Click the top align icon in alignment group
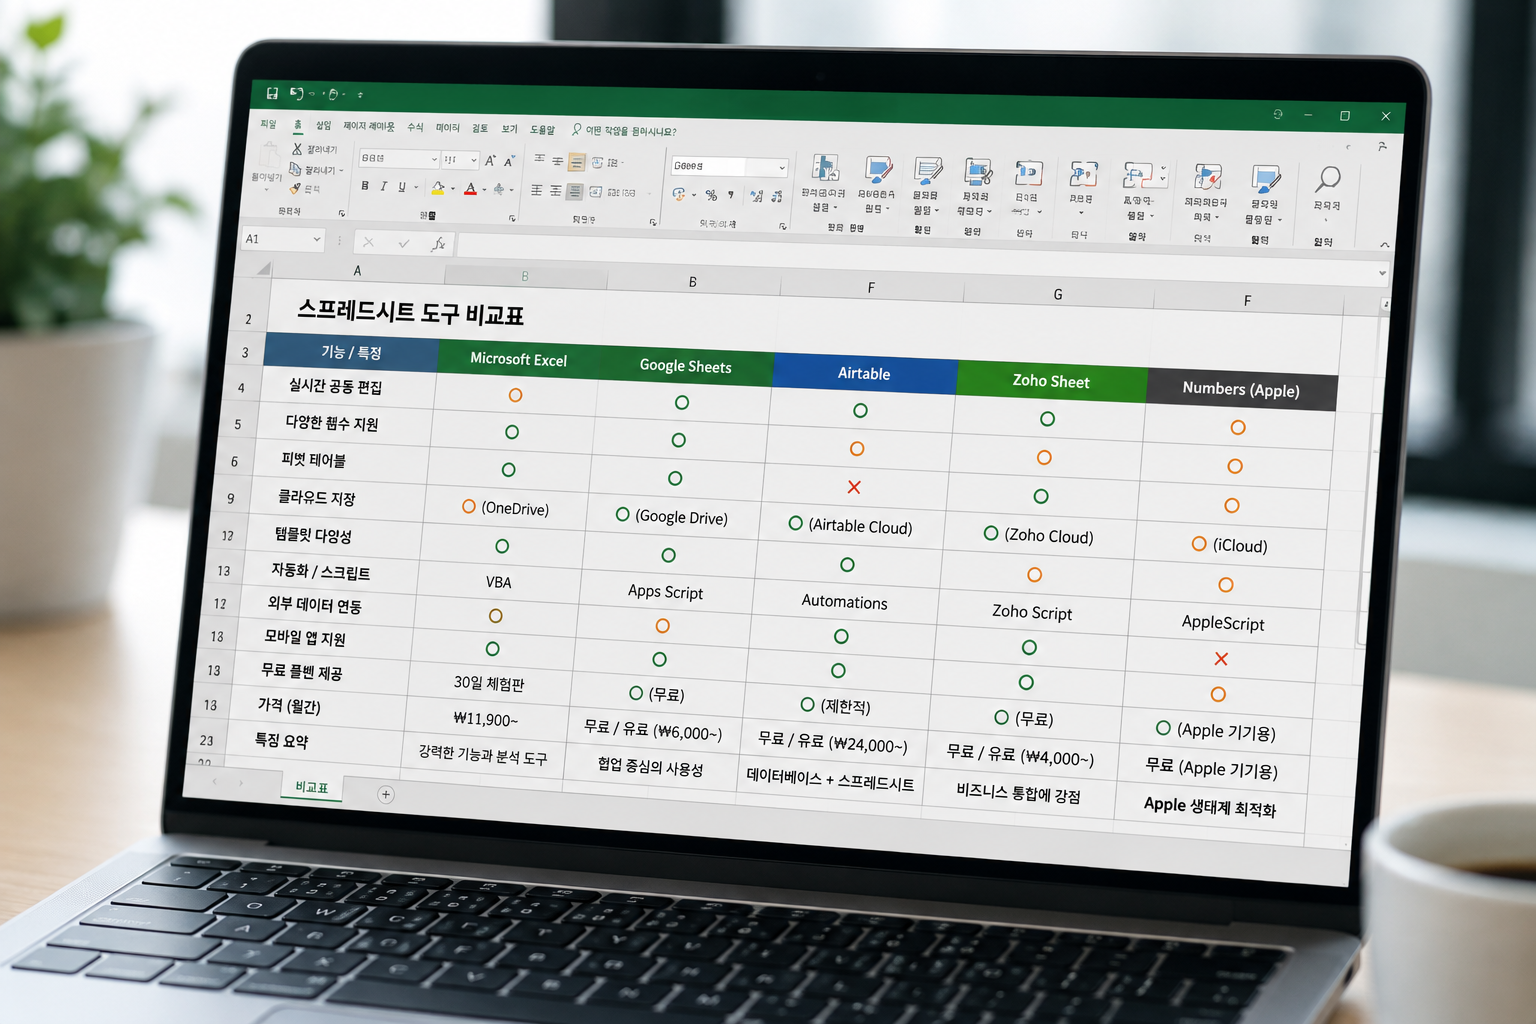Viewport: 1536px width, 1024px height. (539, 160)
